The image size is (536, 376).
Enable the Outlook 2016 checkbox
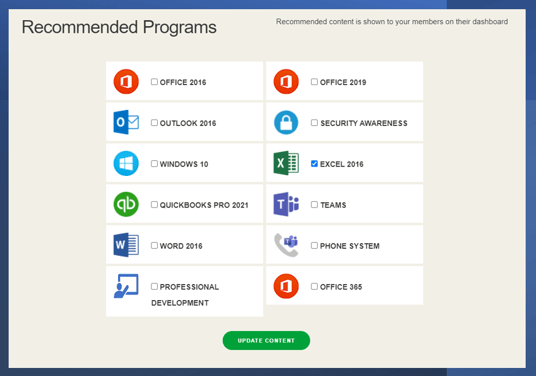point(155,123)
